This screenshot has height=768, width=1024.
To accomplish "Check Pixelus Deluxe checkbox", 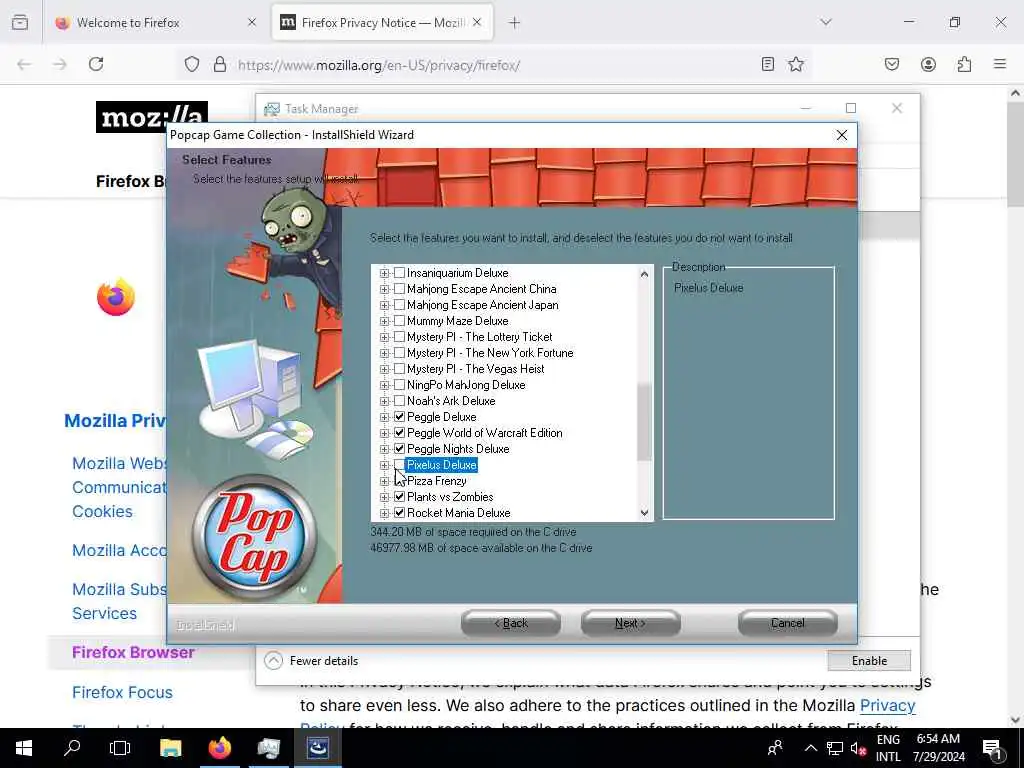I will (400, 465).
